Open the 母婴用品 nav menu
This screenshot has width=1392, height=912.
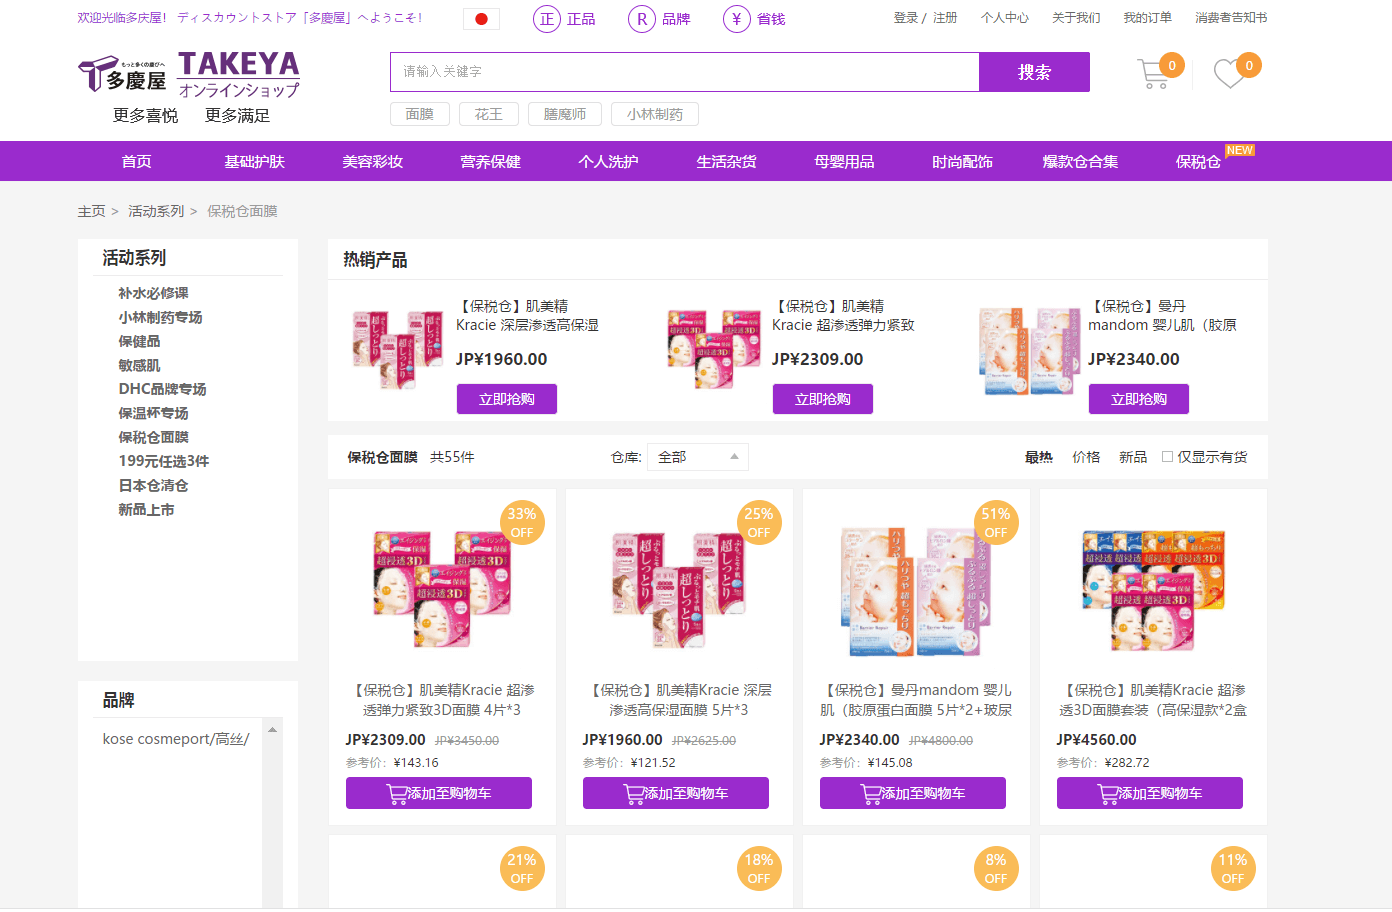845,161
